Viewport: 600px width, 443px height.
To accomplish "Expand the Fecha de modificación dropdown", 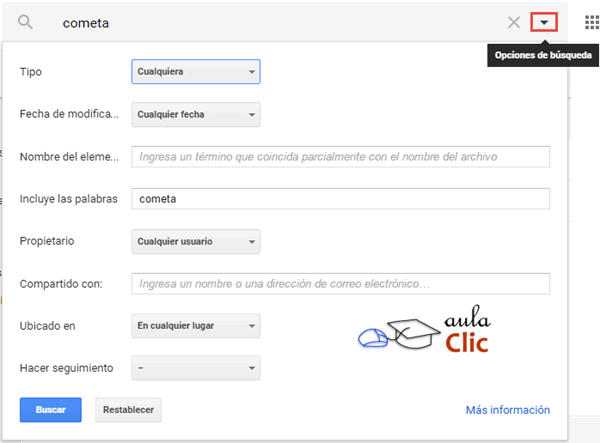I will coord(196,114).
